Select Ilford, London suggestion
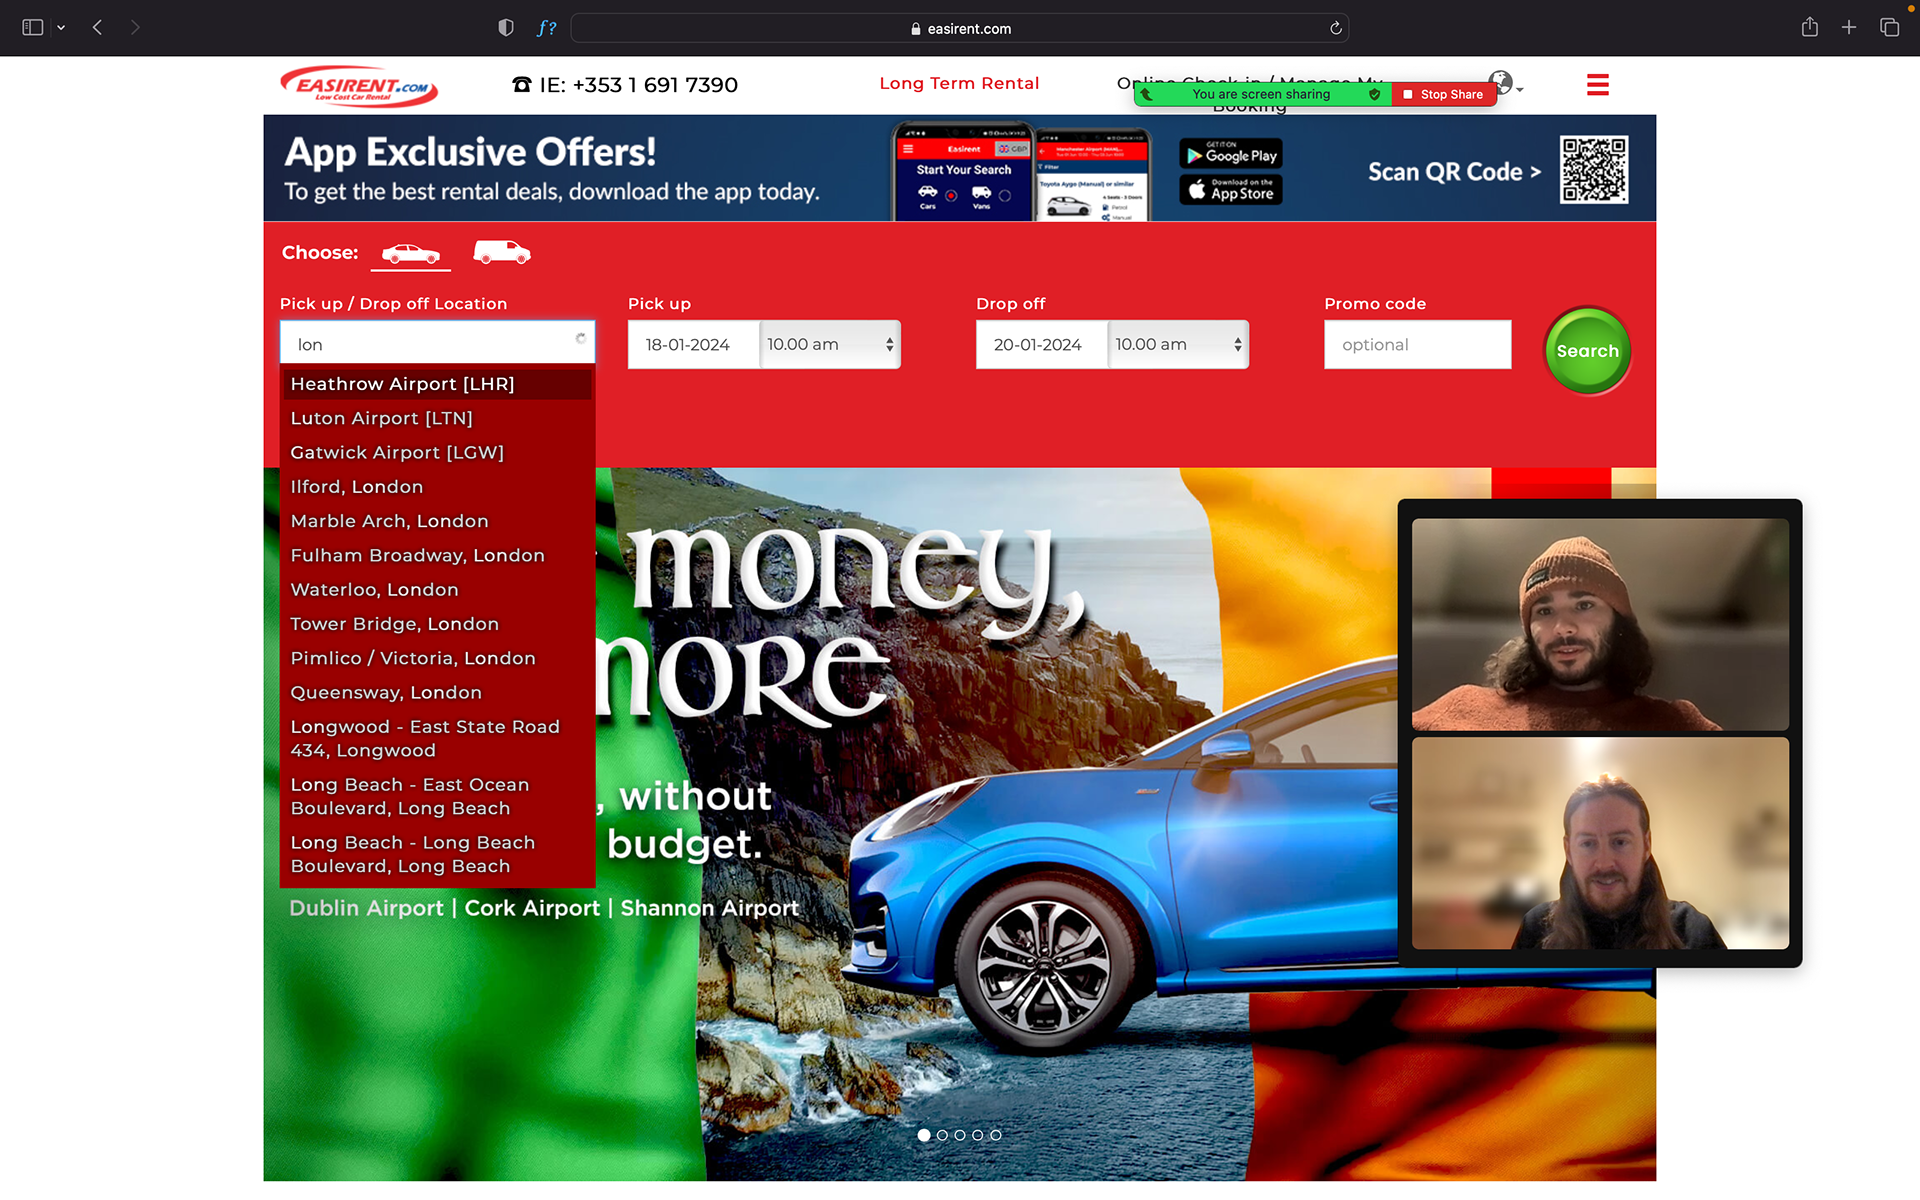The height and width of the screenshot is (1200, 1920). point(437,487)
